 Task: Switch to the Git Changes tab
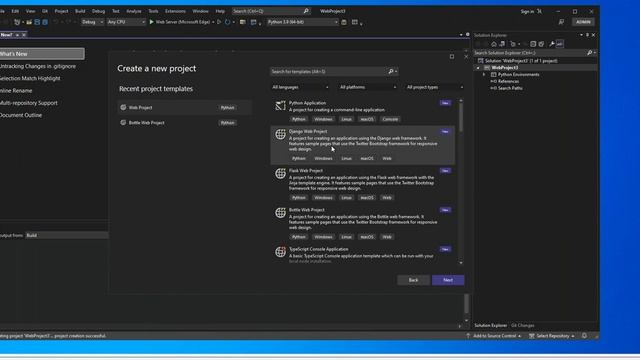[522, 326]
